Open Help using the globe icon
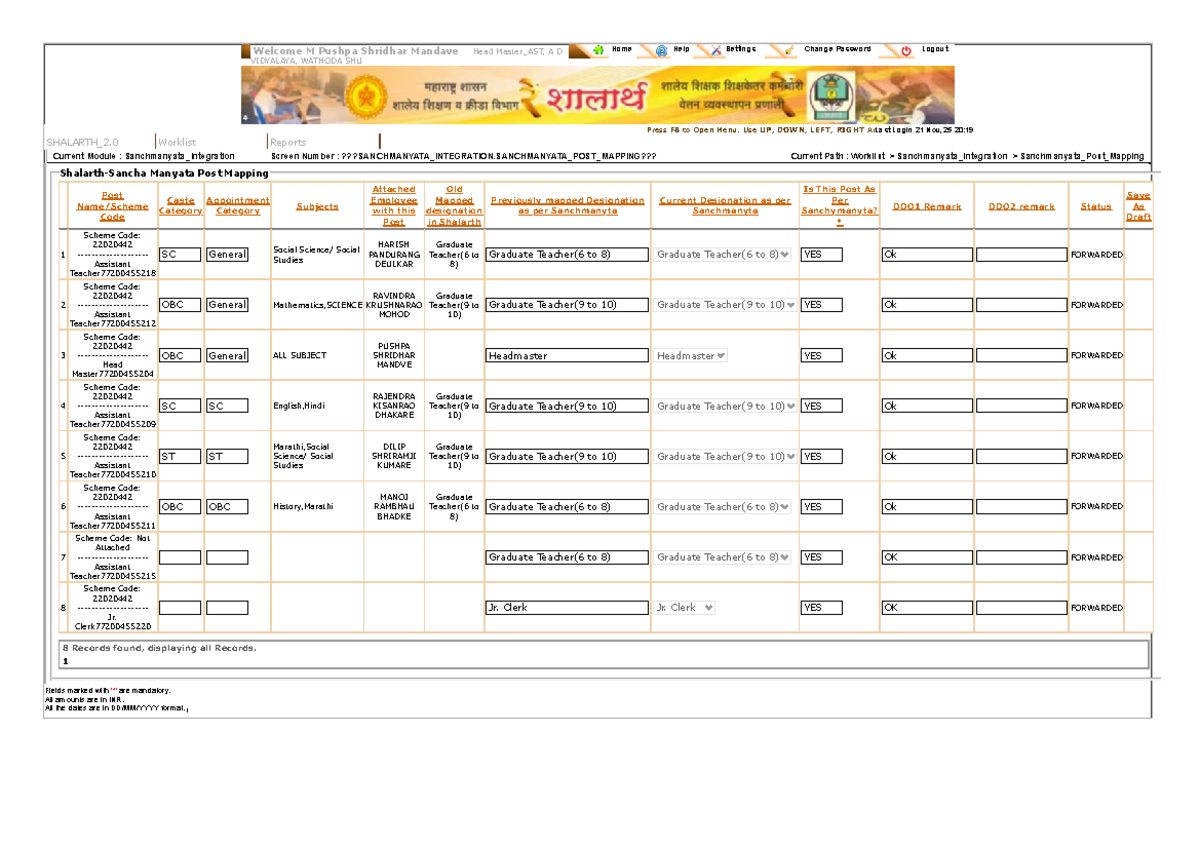Image resolution: width=1200 pixels, height=848 pixels. pyautogui.click(x=661, y=48)
